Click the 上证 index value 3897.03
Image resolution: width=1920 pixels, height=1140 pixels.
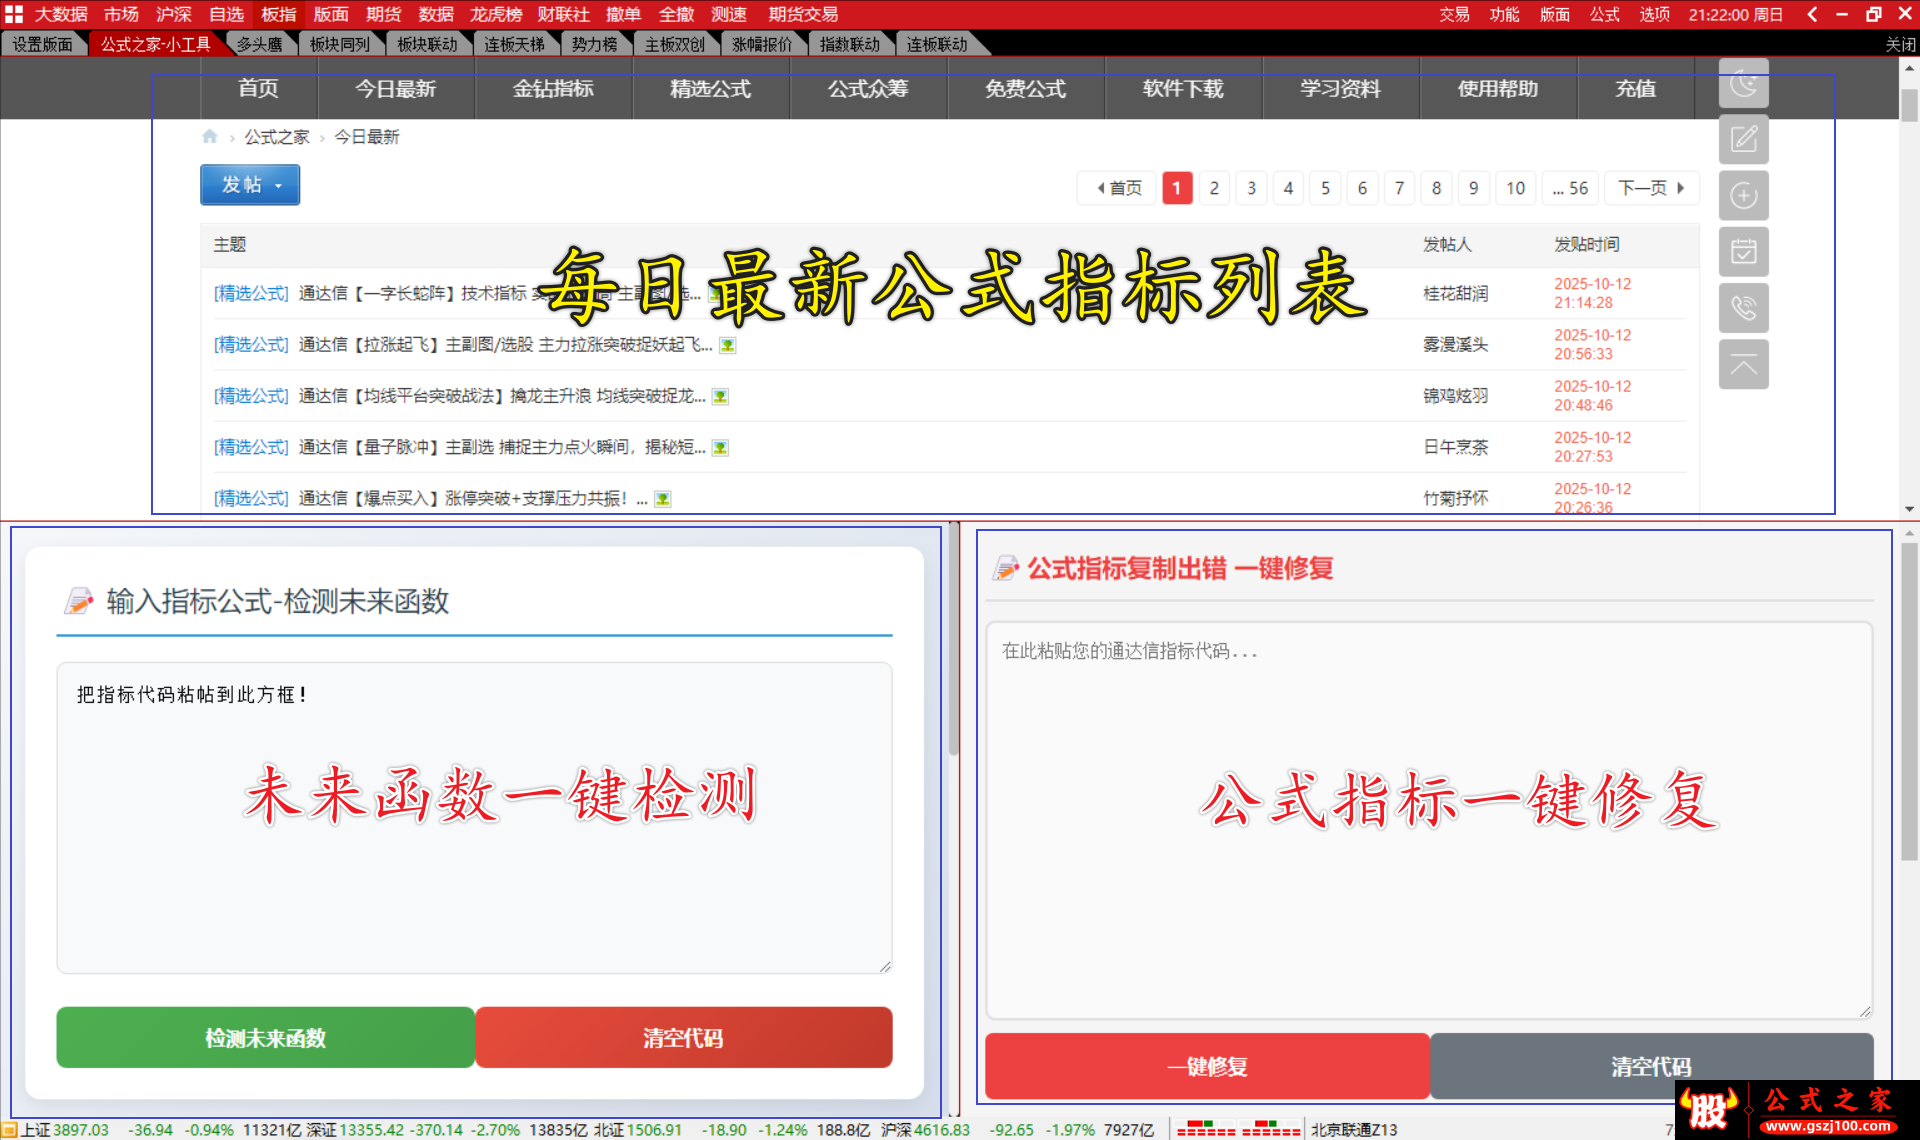(x=81, y=1130)
